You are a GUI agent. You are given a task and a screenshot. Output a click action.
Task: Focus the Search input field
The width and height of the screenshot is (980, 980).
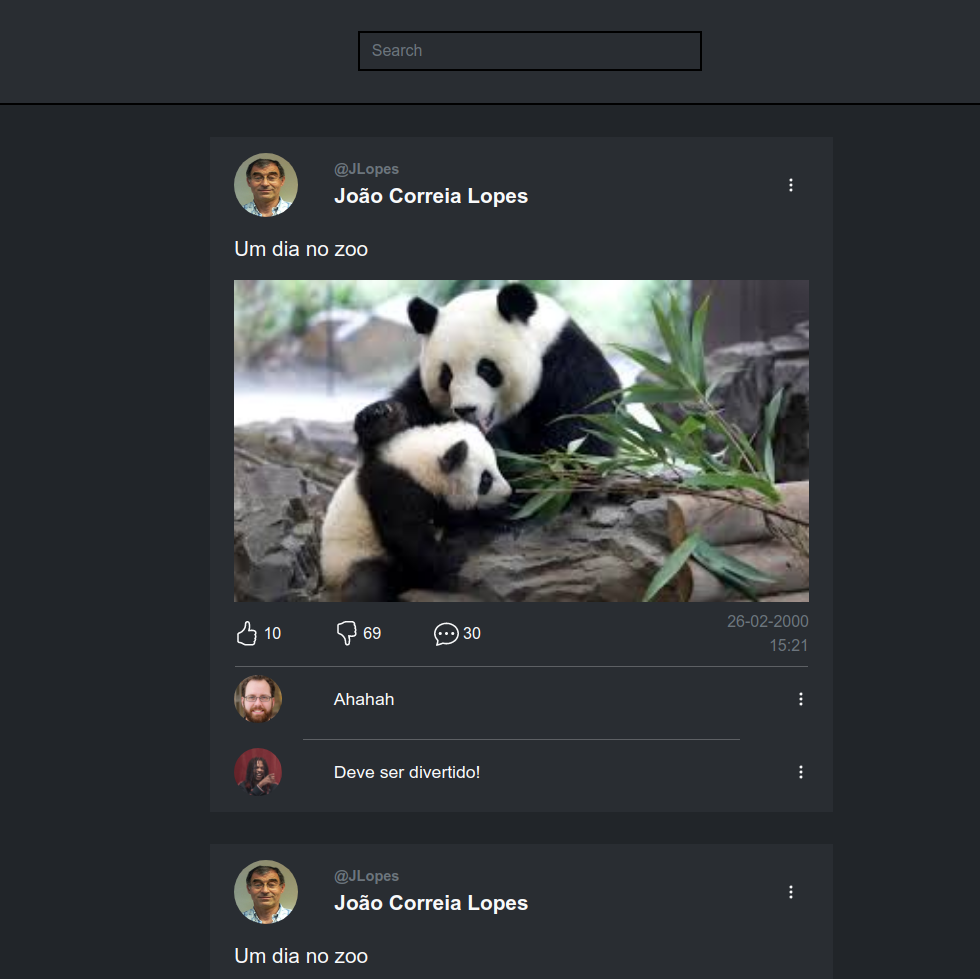pyautogui.click(x=530, y=51)
